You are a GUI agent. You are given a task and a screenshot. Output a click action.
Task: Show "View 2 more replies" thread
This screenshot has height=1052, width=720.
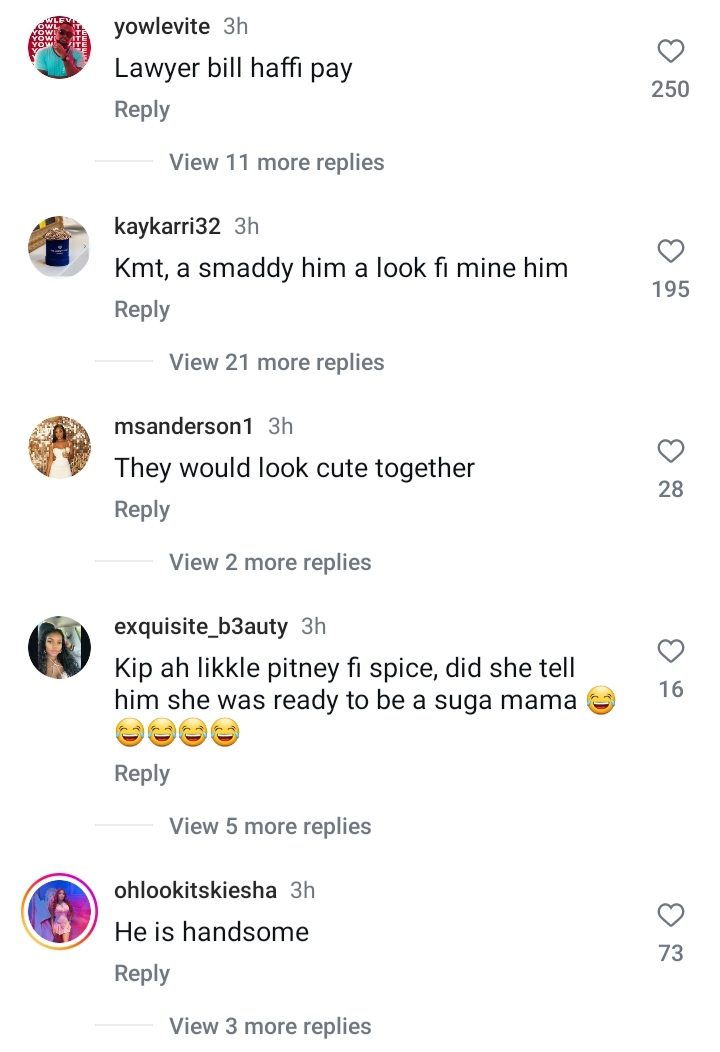click(x=270, y=562)
